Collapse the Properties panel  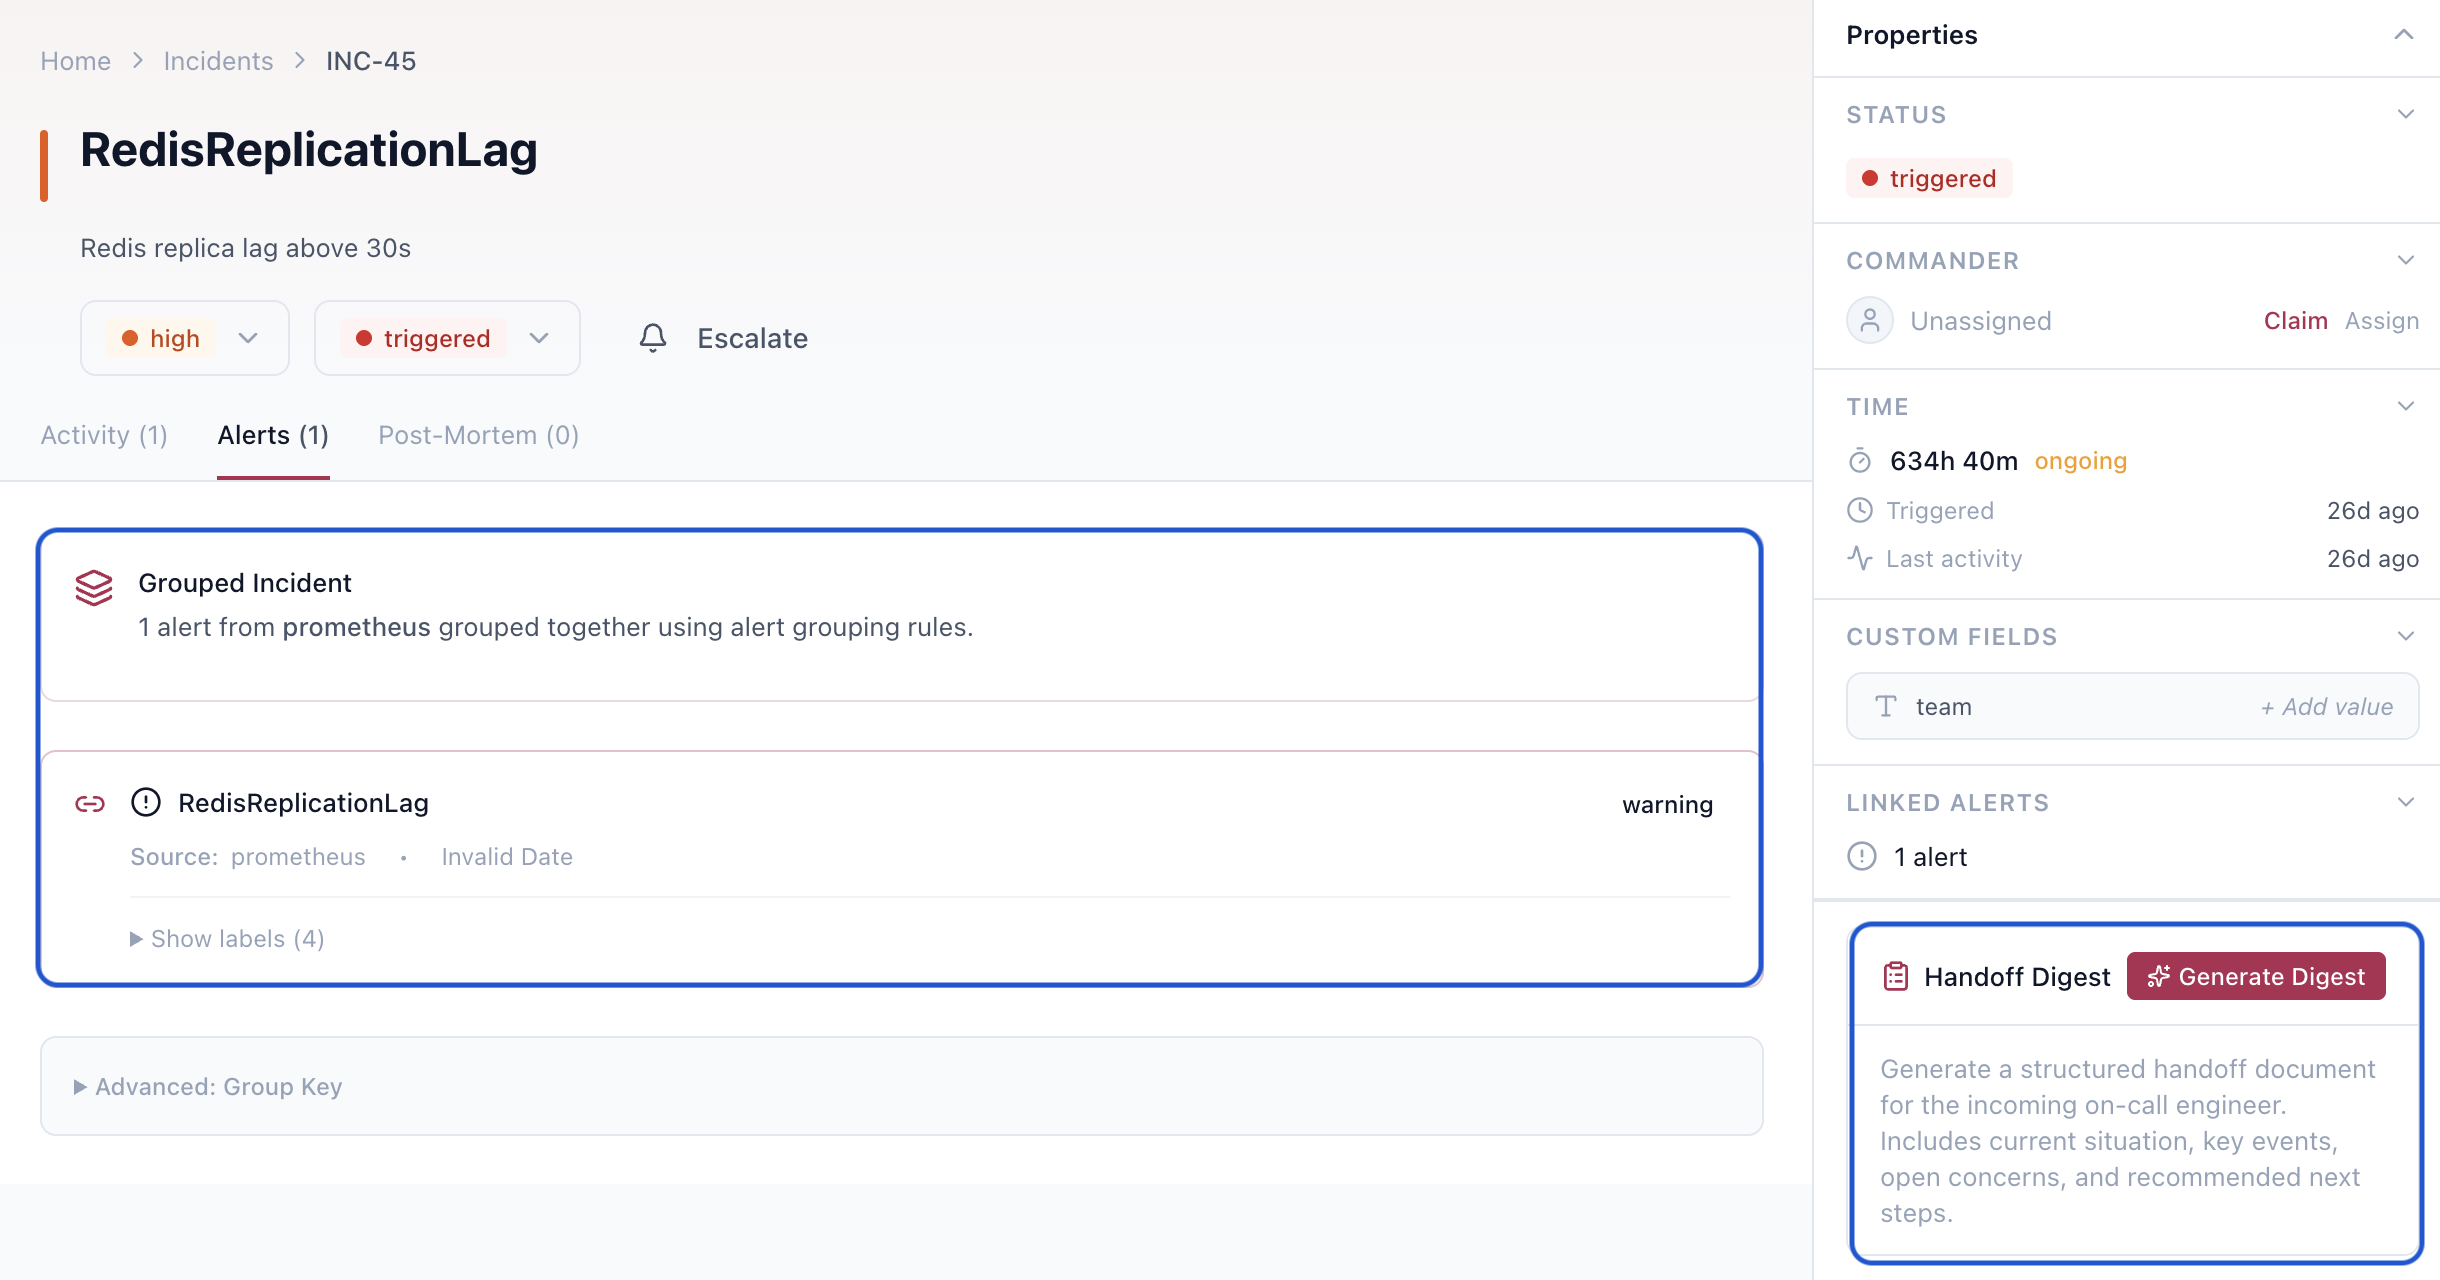2404,35
